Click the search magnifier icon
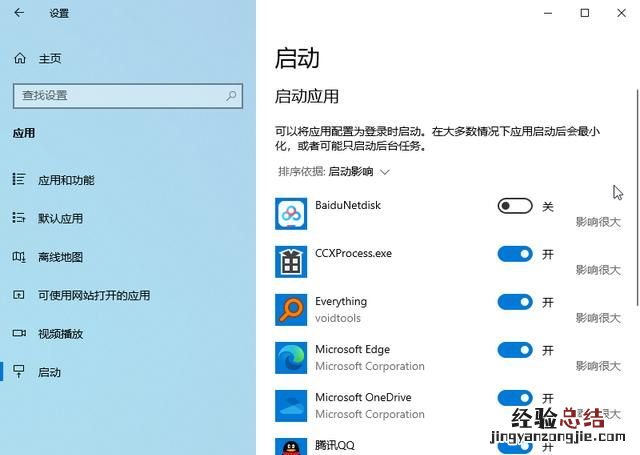Screen dimensions: 640x455 pyautogui.click(x=231, y=96)
